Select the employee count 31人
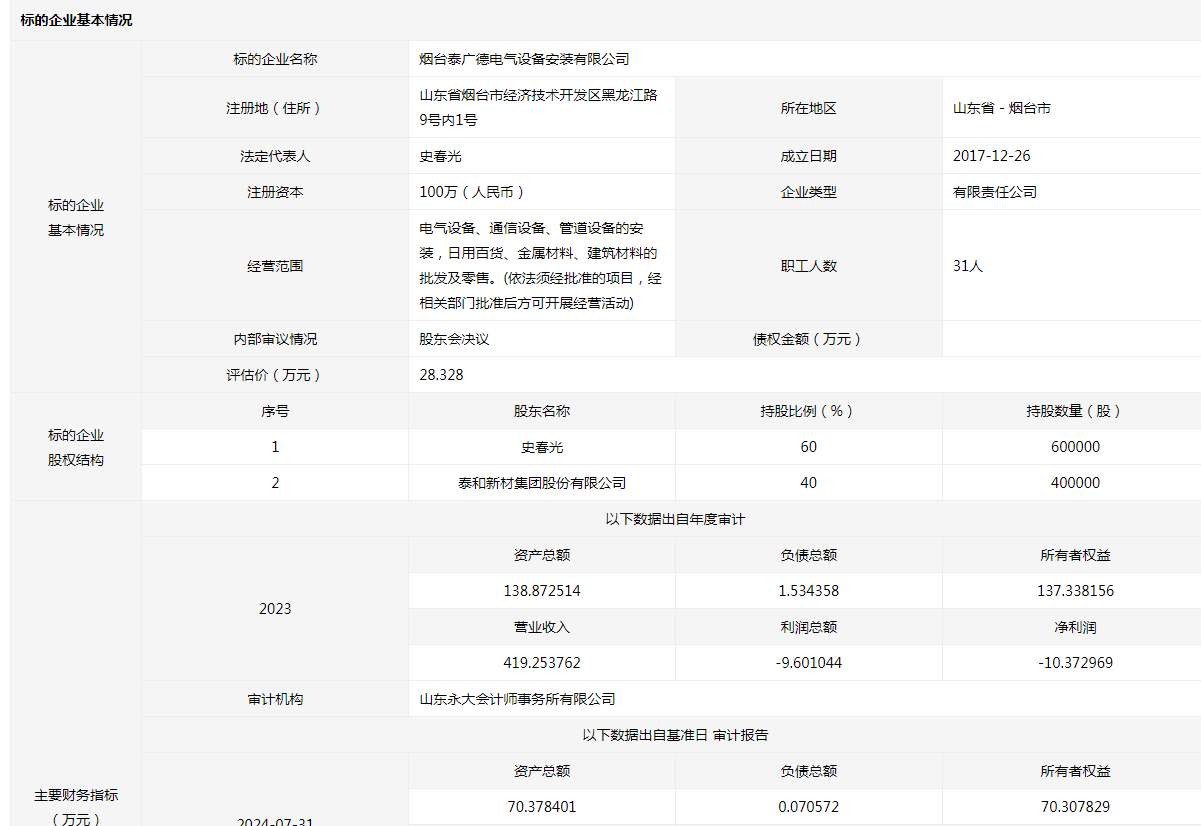 point(968,266)
